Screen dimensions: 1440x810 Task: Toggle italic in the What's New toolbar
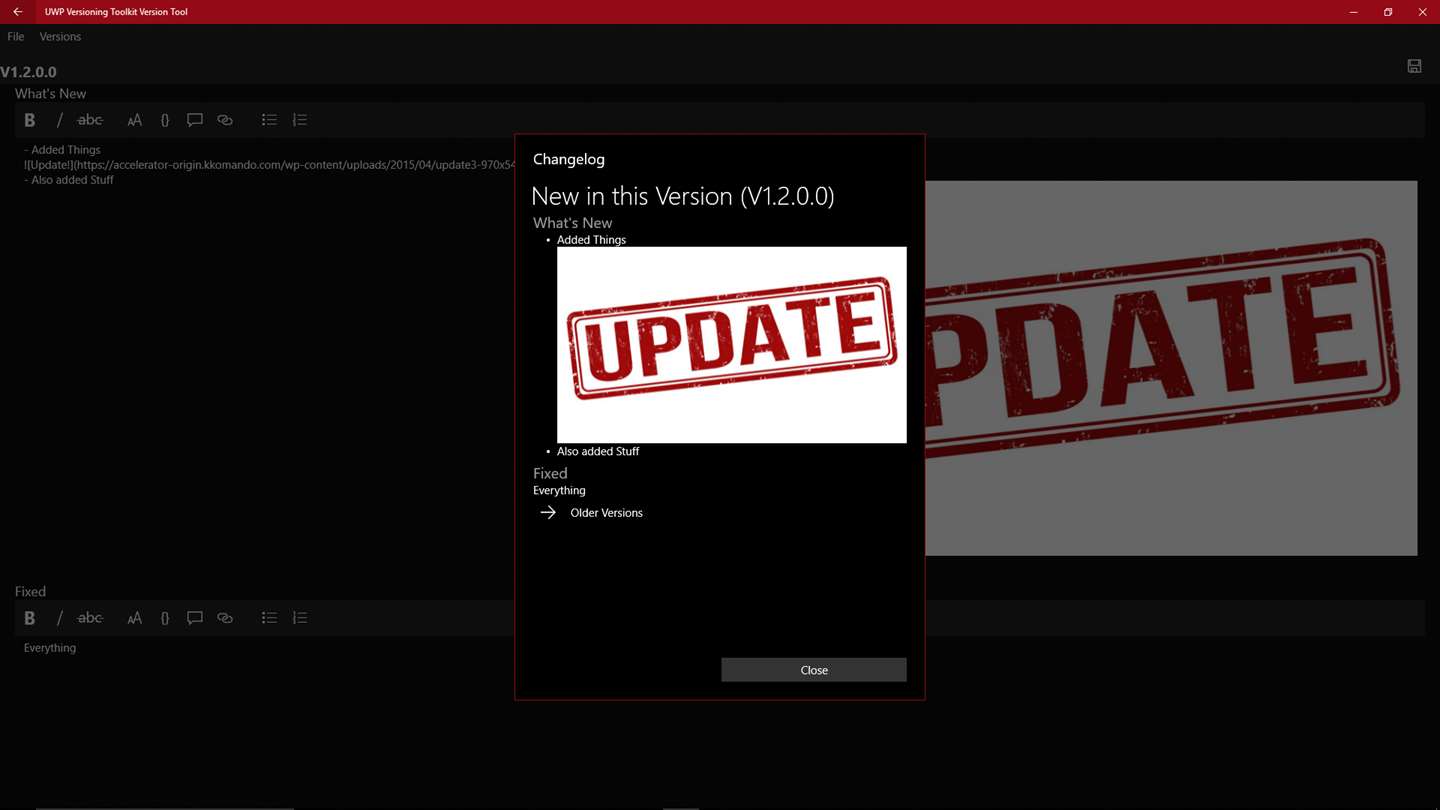[60, 120]
